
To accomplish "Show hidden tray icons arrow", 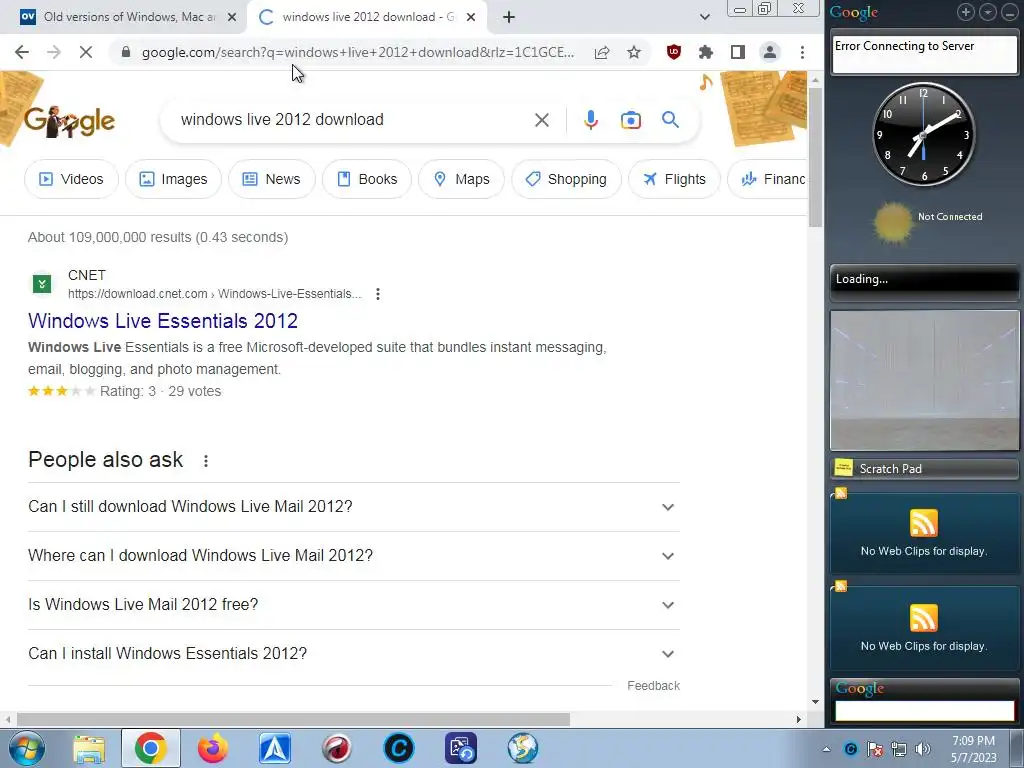I will (x=826, y=749).
